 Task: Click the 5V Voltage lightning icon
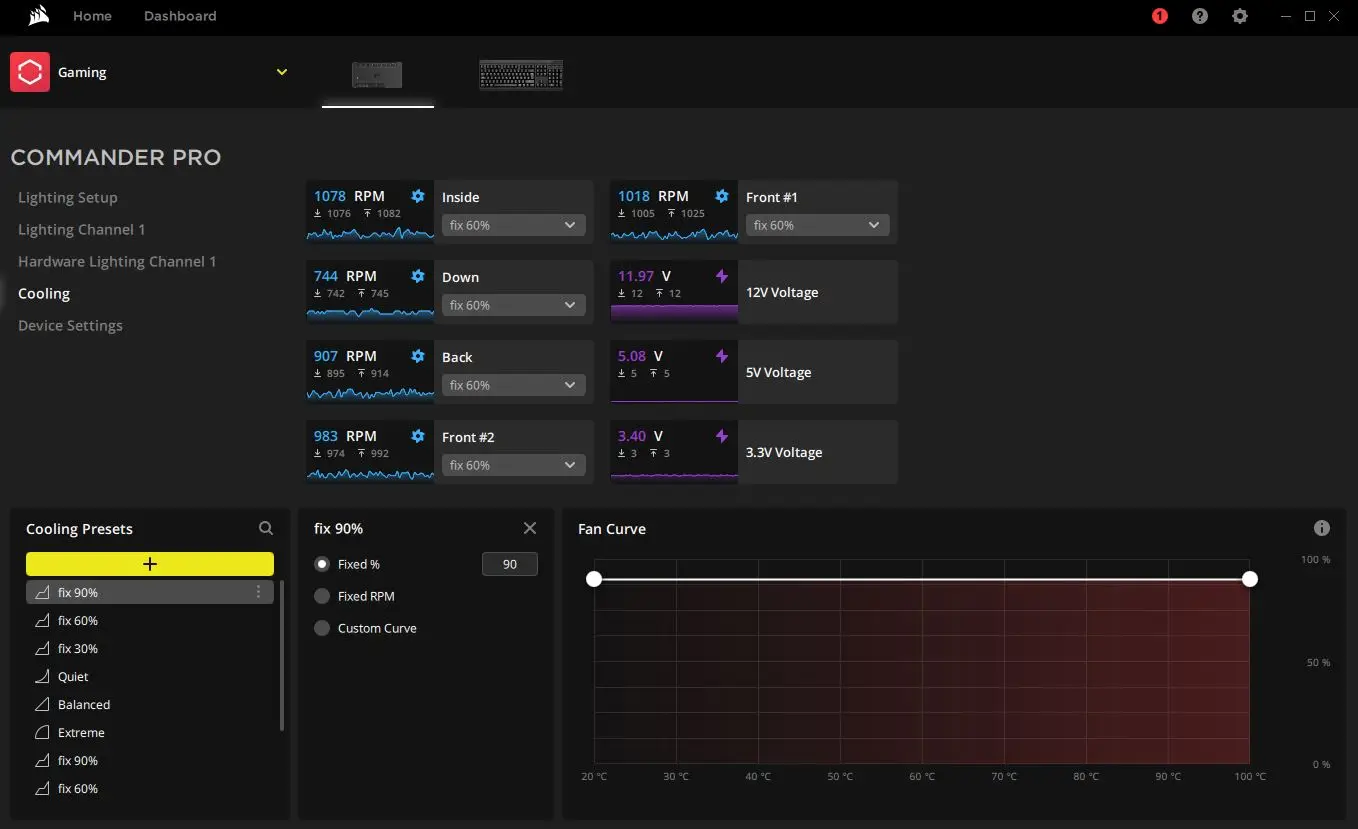tap(722, 356)
